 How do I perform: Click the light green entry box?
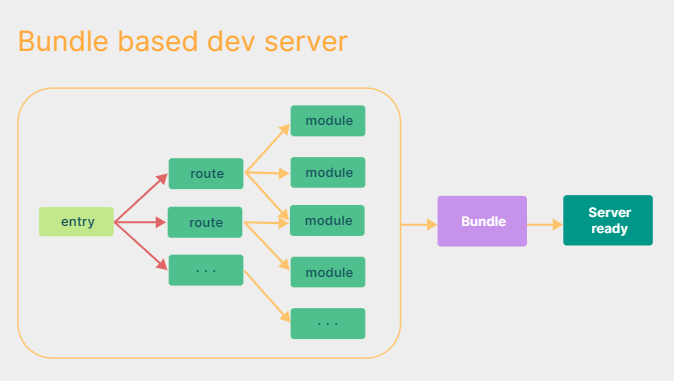pos(77,222)
